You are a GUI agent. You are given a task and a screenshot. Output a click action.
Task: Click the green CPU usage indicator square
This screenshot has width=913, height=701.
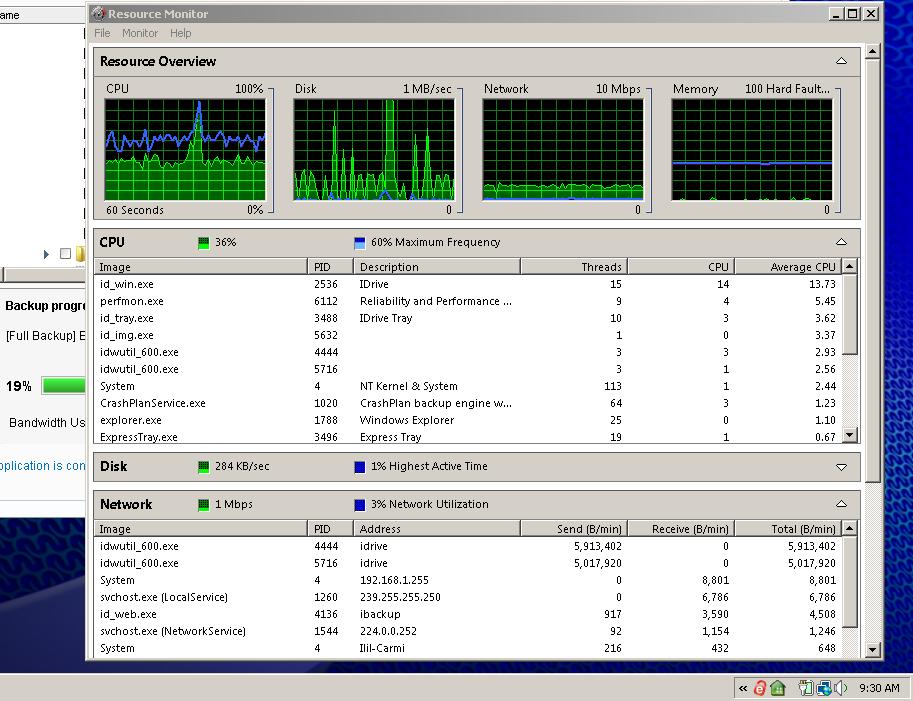click(203, 243)
